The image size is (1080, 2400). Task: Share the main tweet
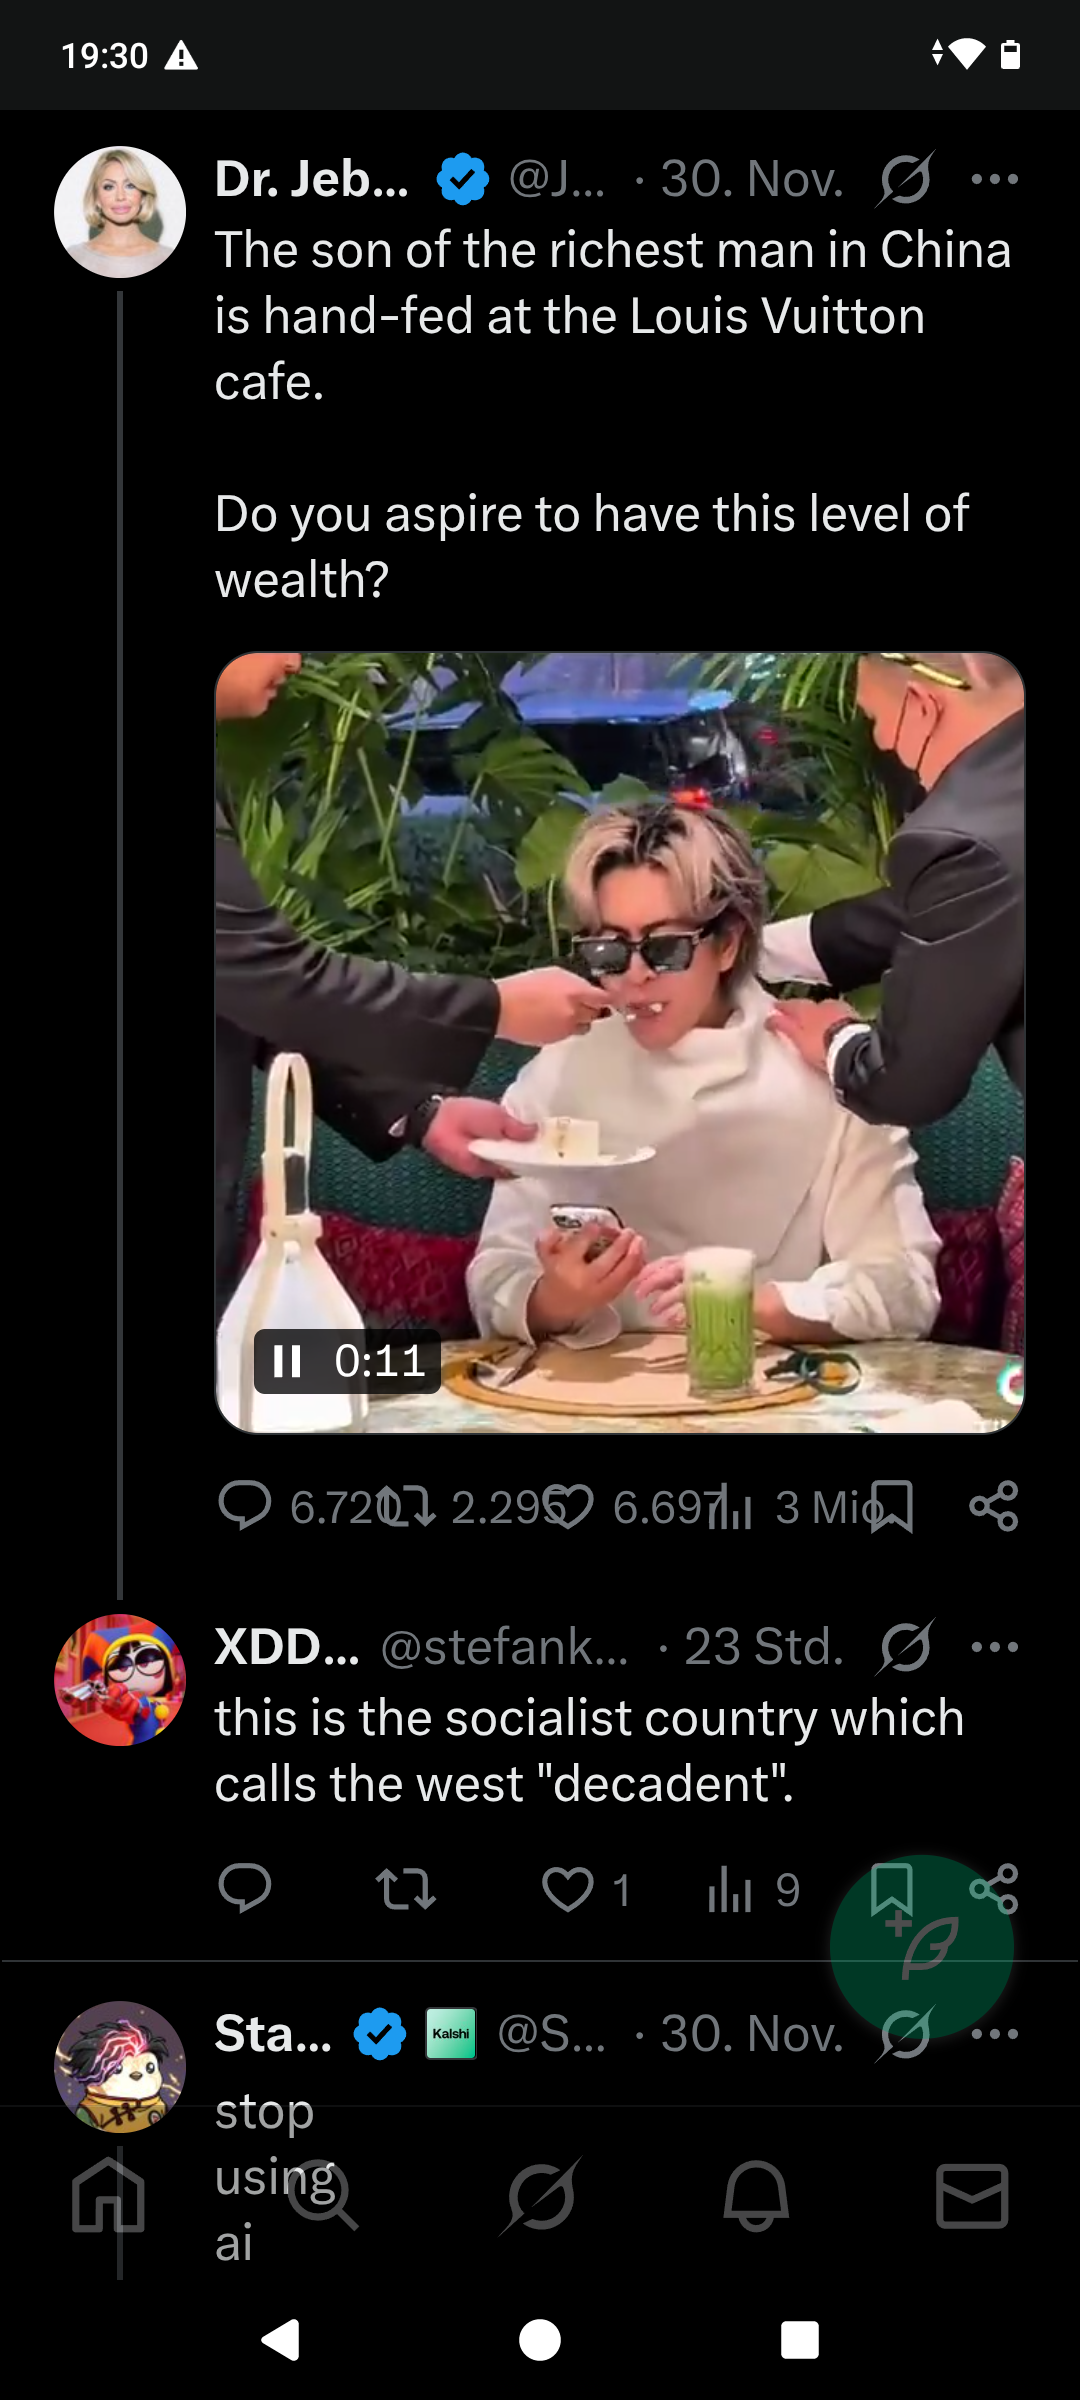(x=993, y=1506)
